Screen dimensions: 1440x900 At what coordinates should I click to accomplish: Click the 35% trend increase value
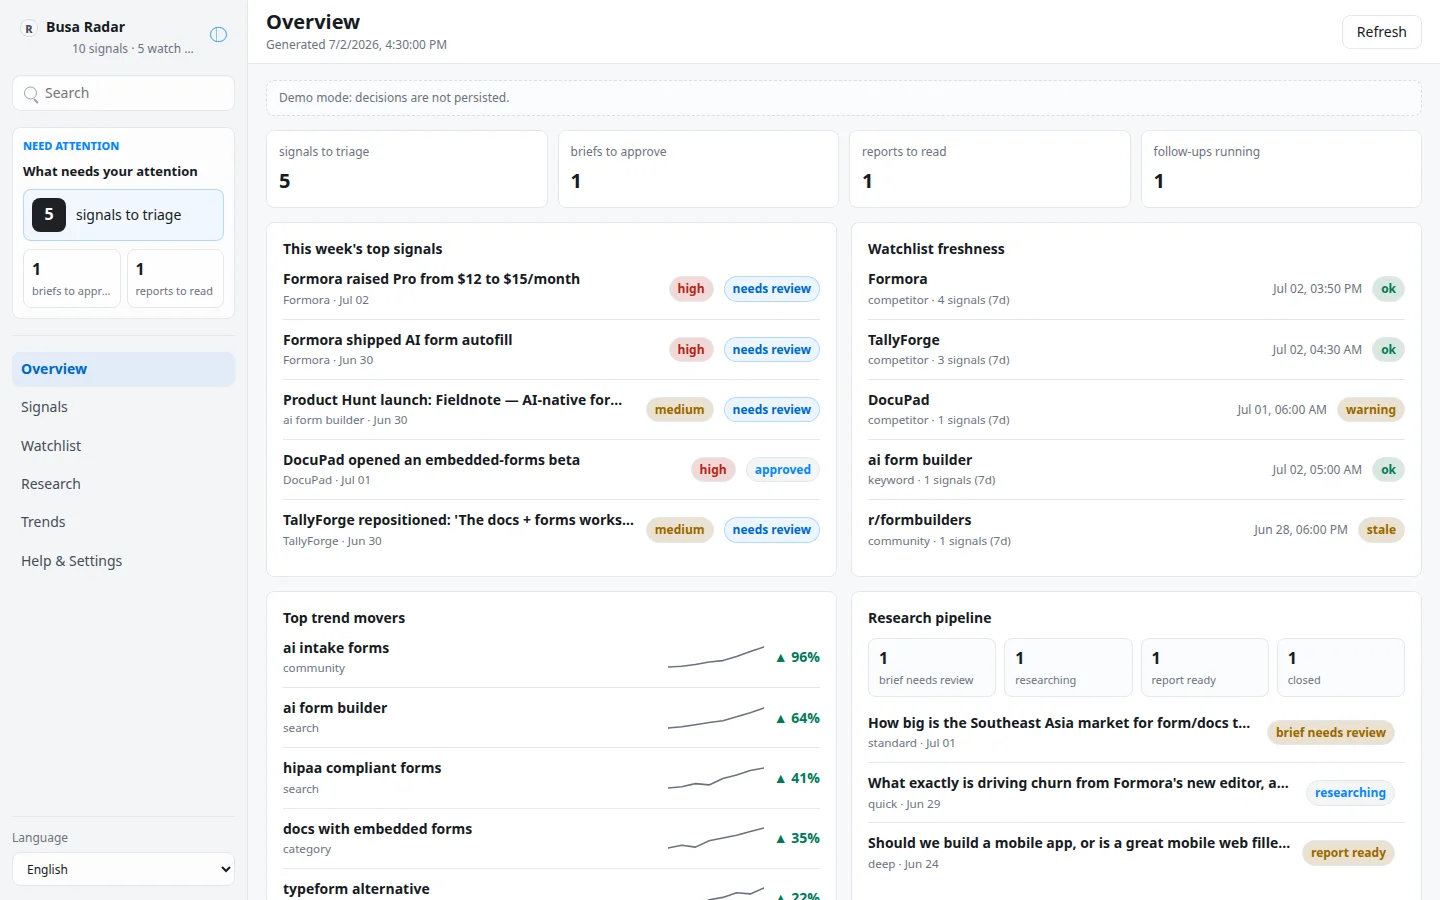pyautogui.click(x=798, y=838)
